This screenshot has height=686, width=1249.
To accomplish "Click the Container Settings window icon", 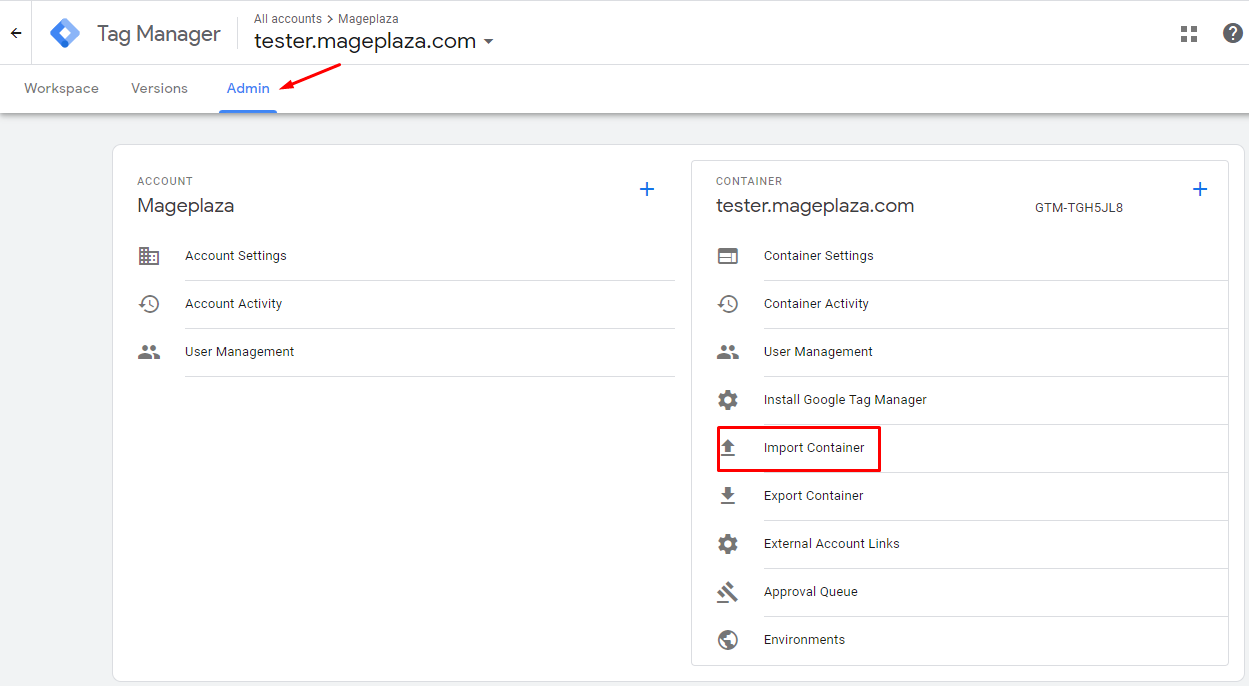I will (x=728, y=256).
